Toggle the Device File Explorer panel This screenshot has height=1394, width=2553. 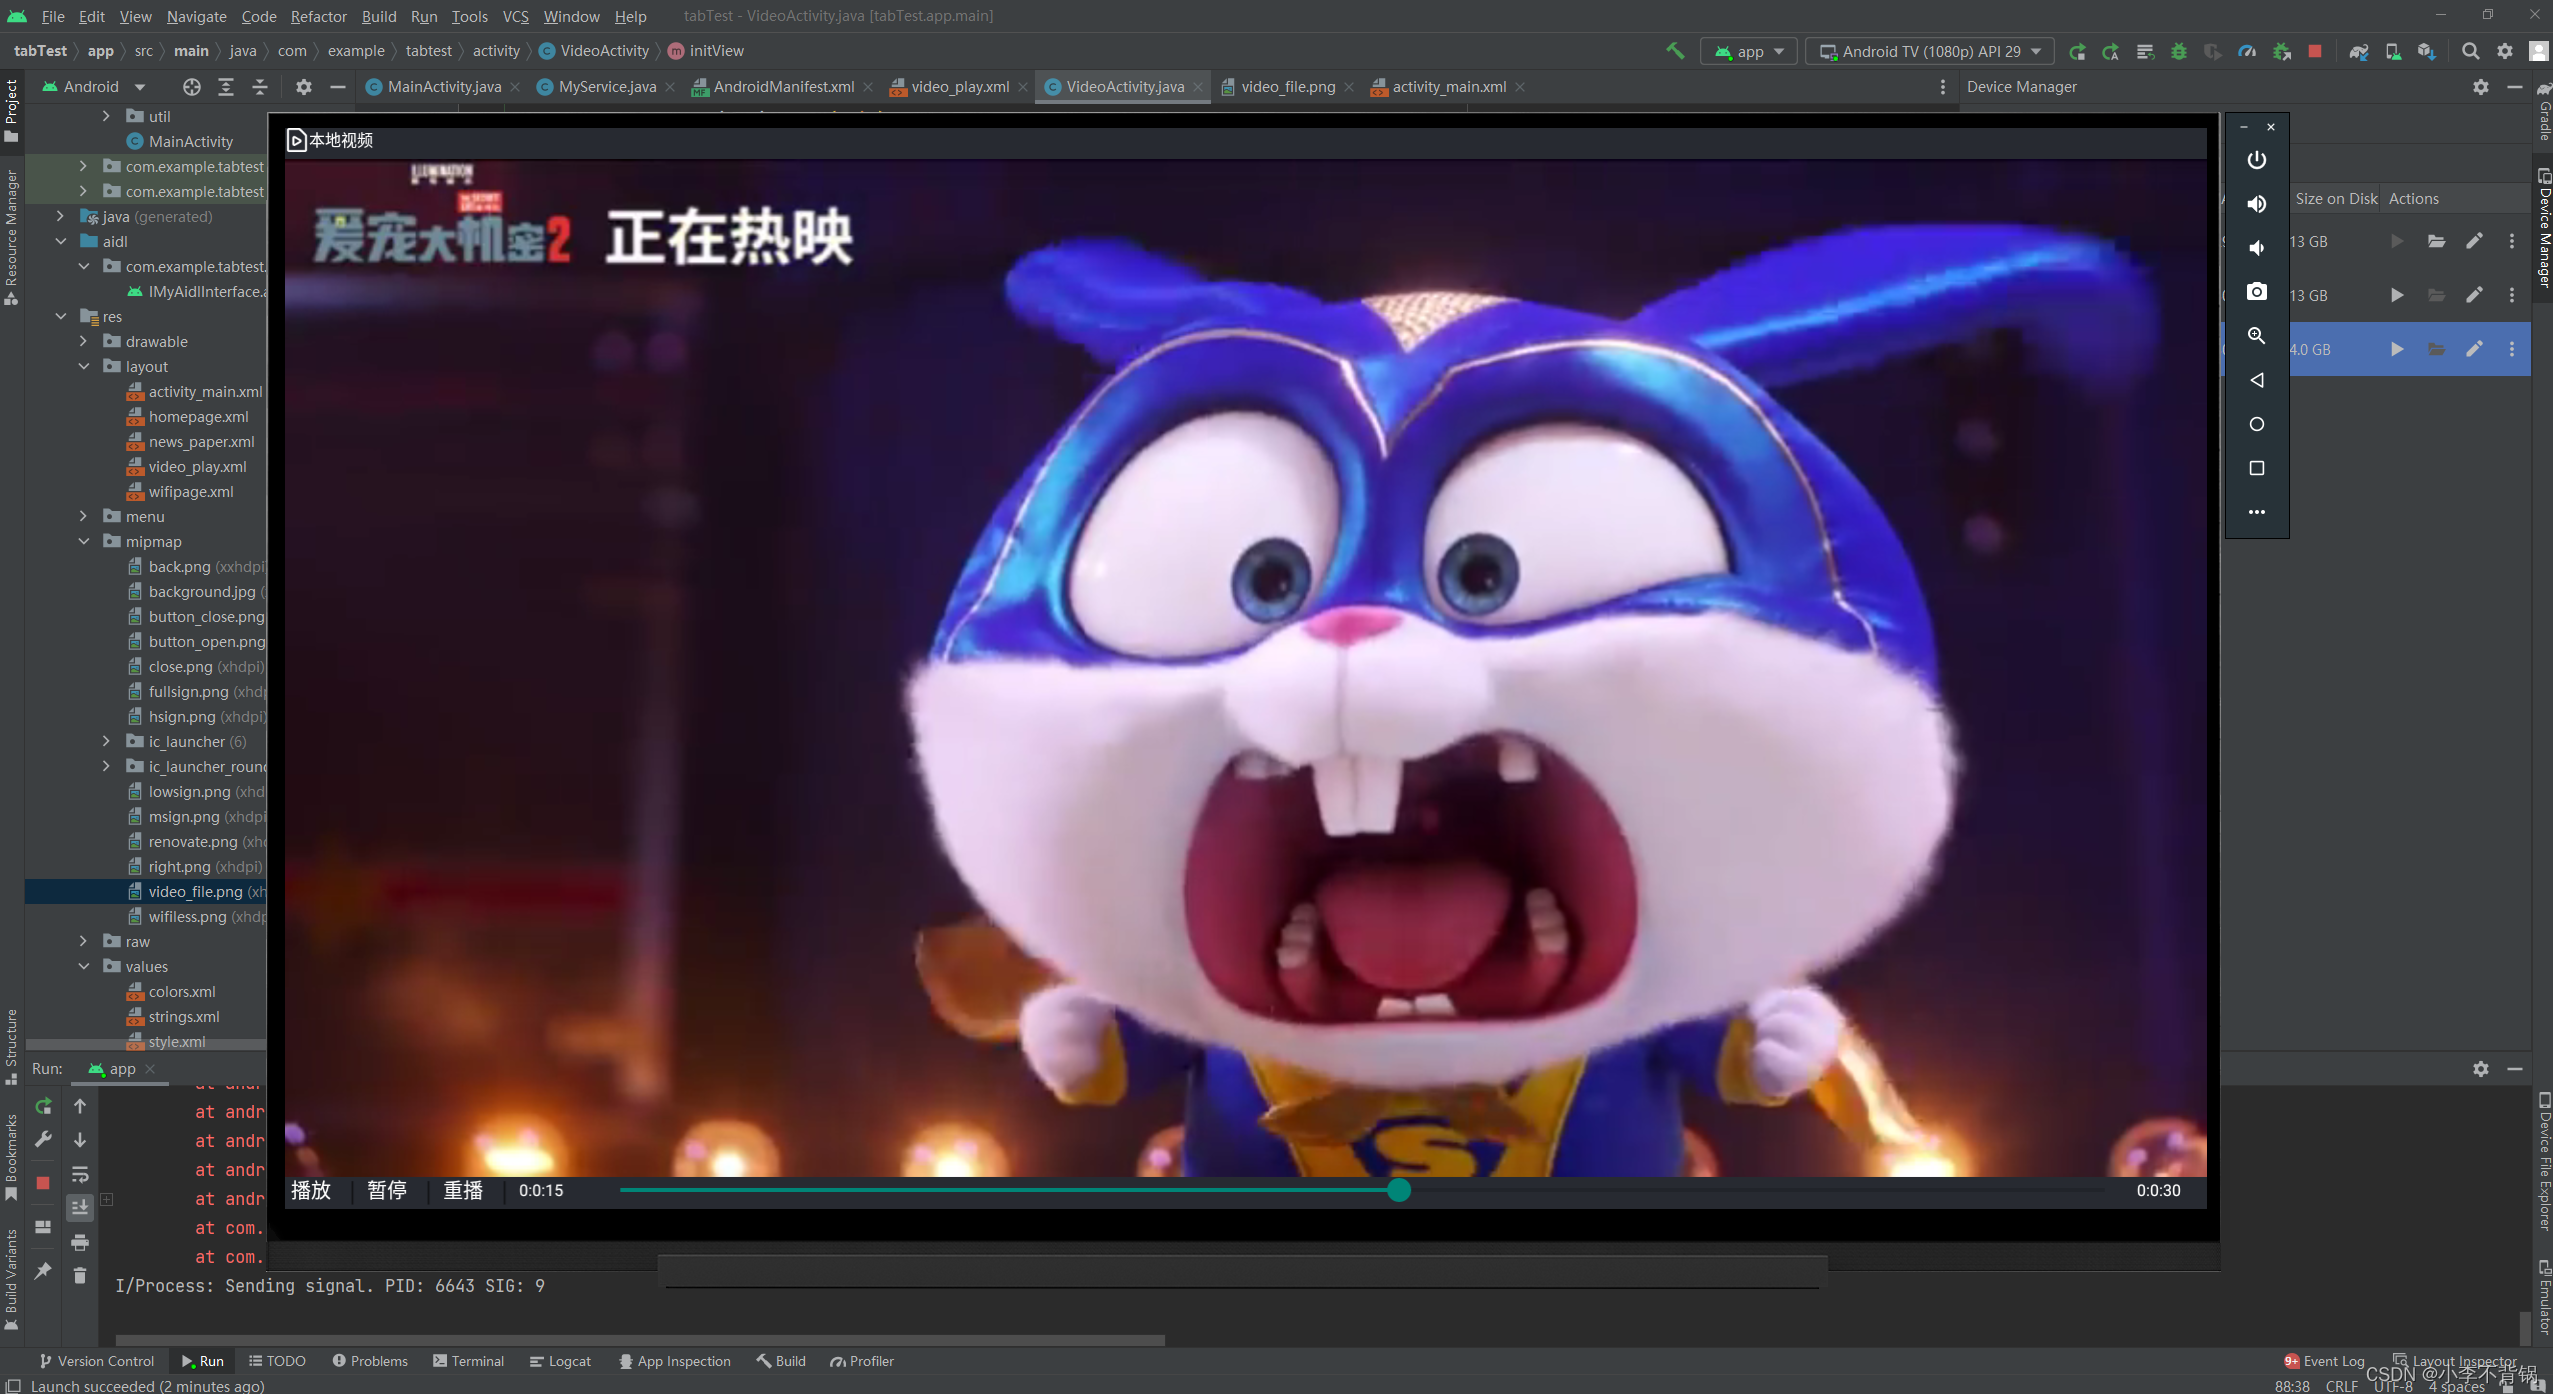coord(2543,1160)
